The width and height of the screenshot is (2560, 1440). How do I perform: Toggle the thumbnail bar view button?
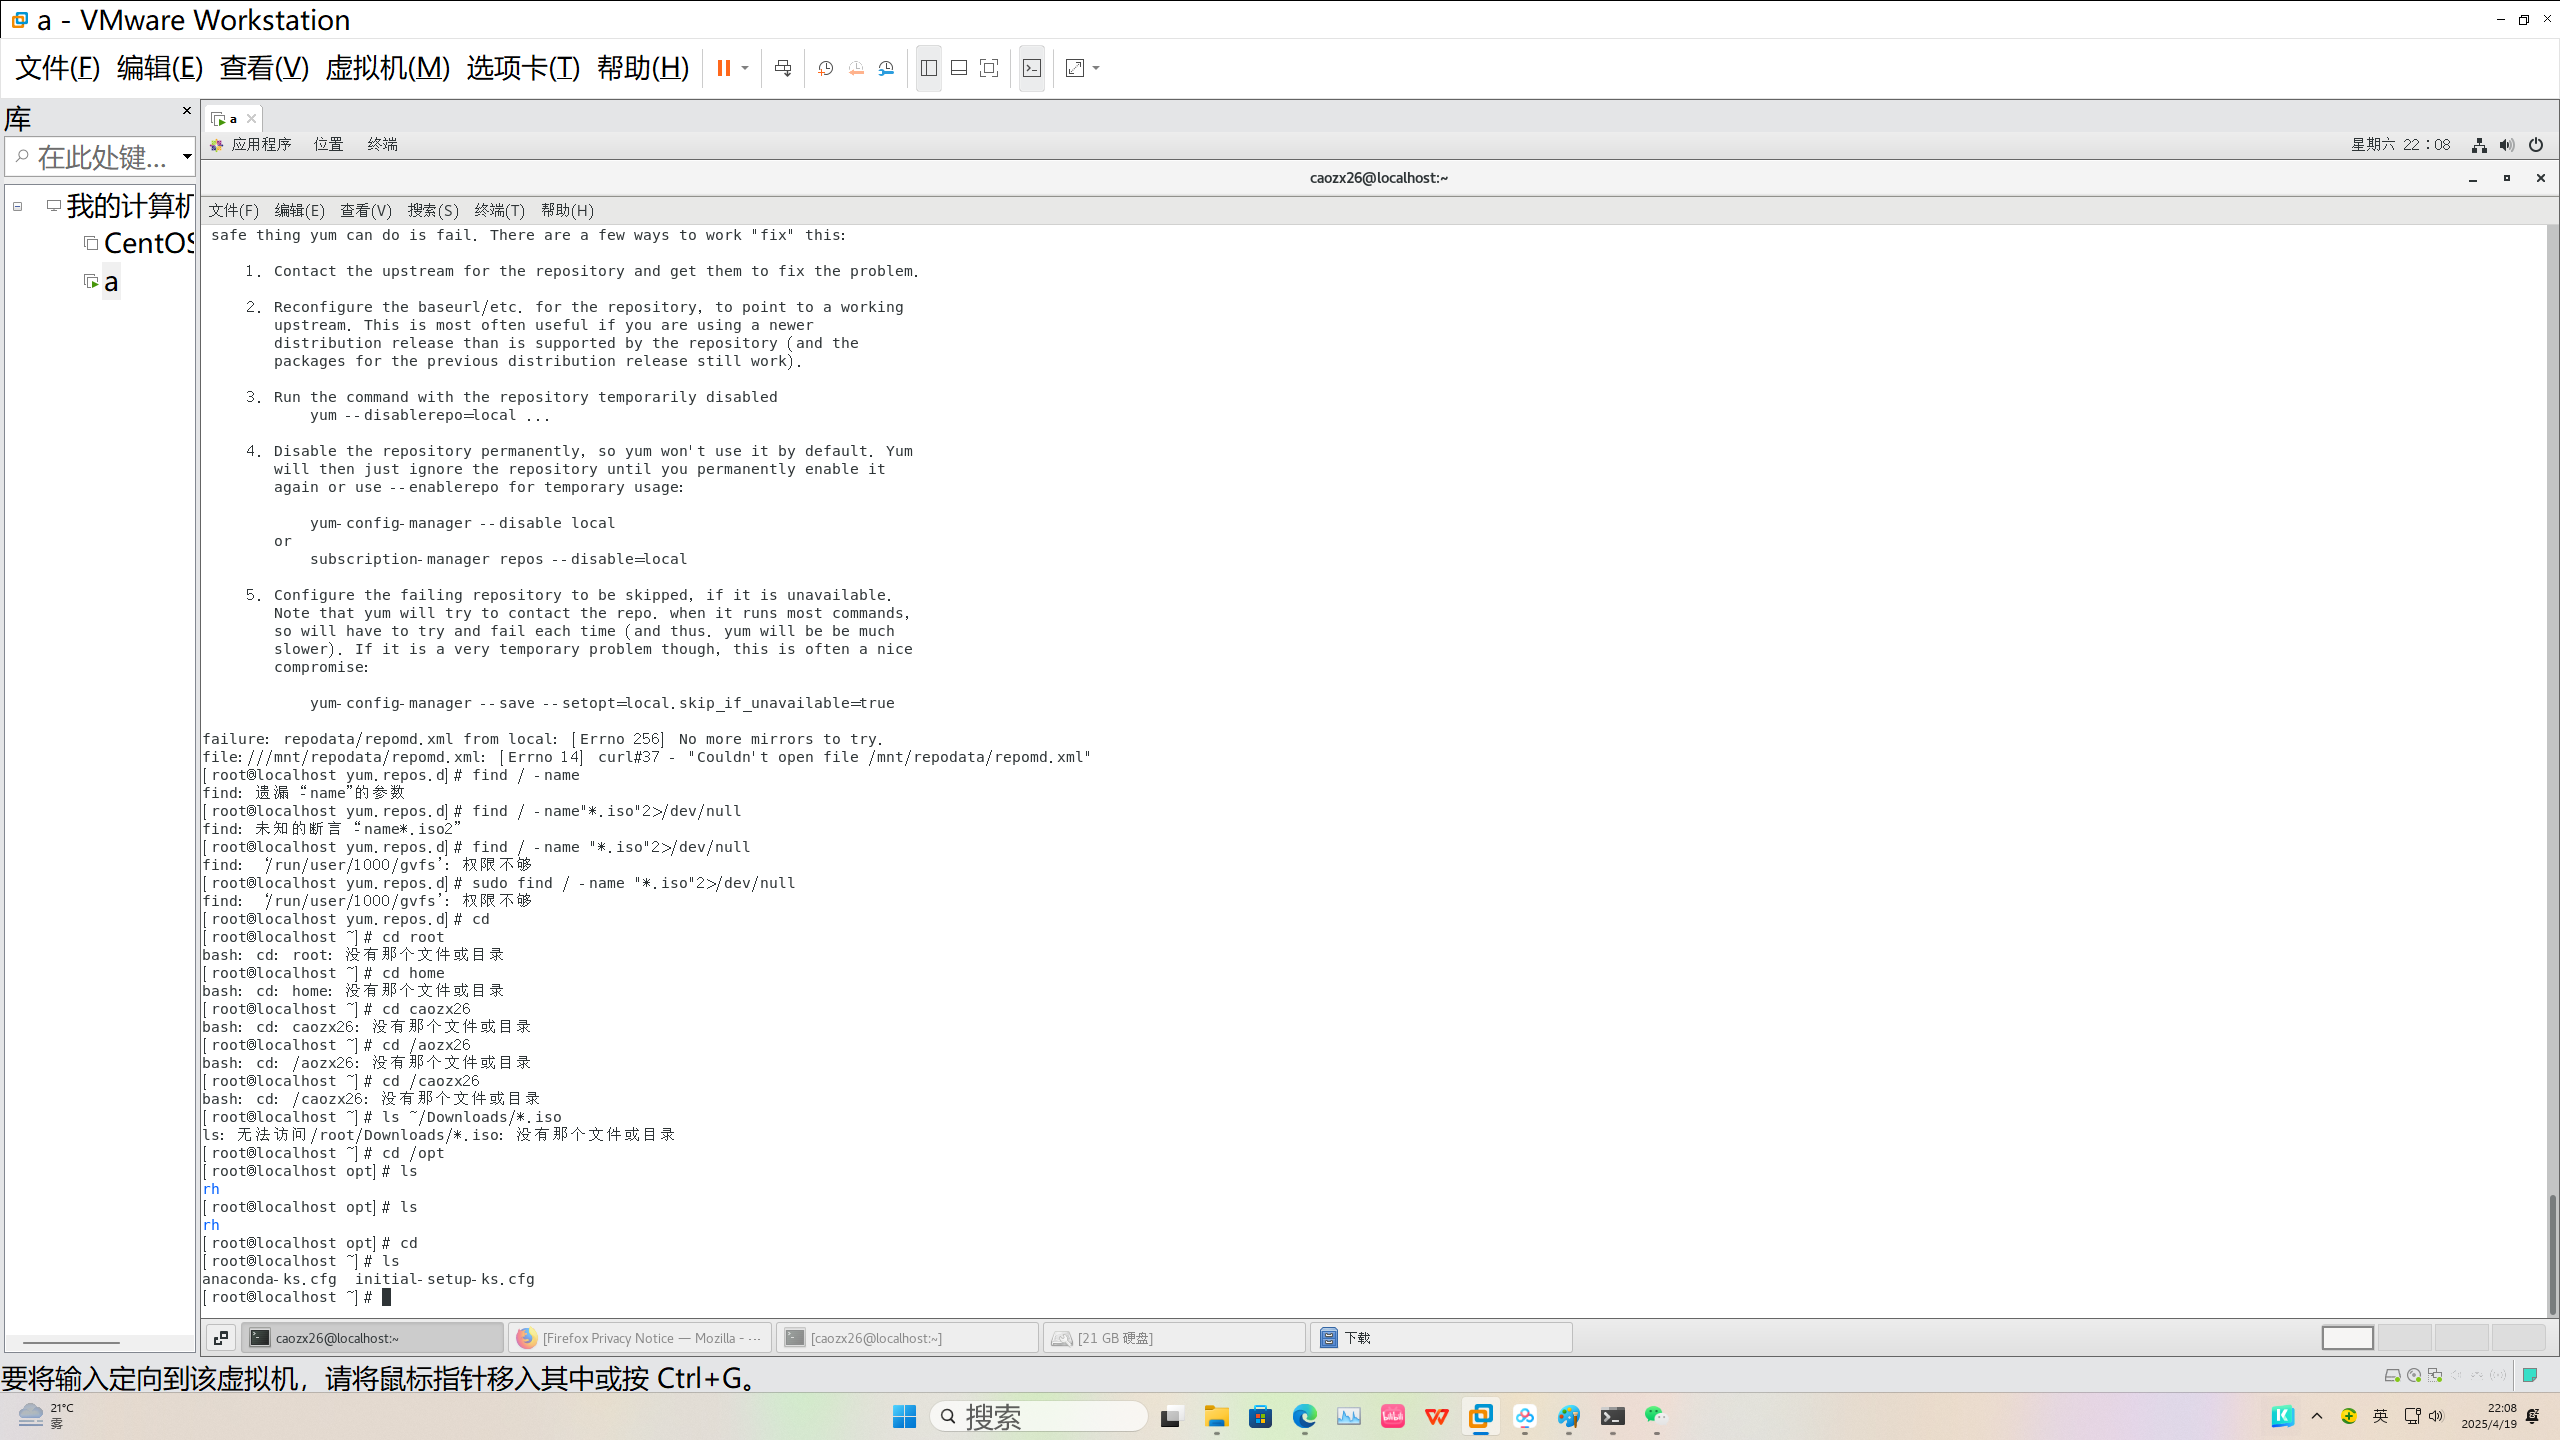[x=958, y=68]
